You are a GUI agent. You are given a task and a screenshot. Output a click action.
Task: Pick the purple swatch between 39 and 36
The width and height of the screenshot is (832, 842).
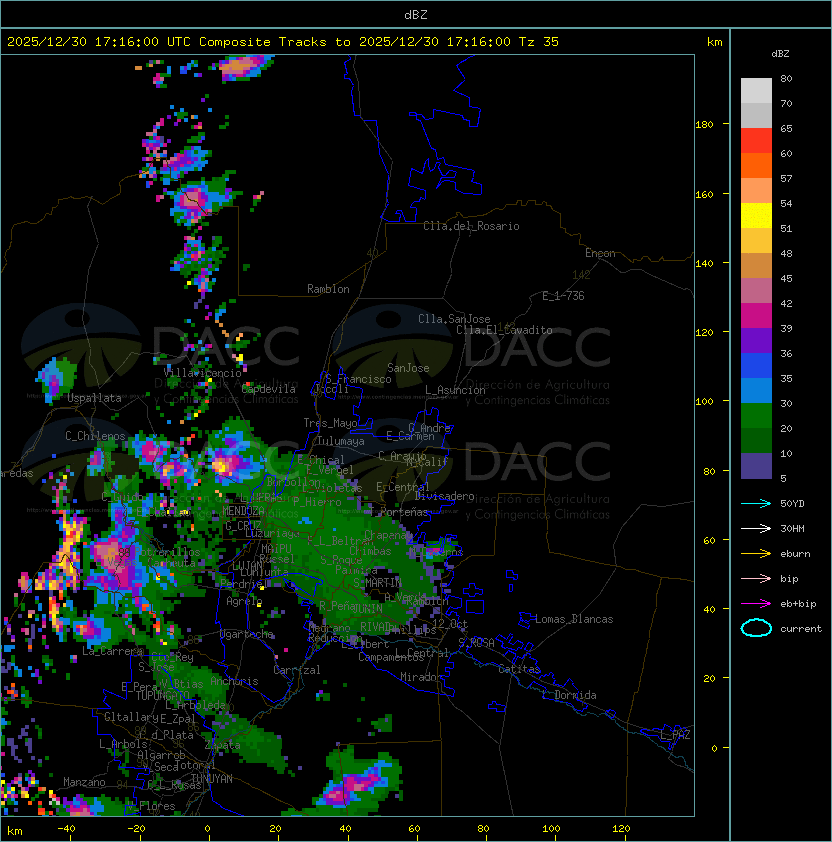tap(756, 340)
